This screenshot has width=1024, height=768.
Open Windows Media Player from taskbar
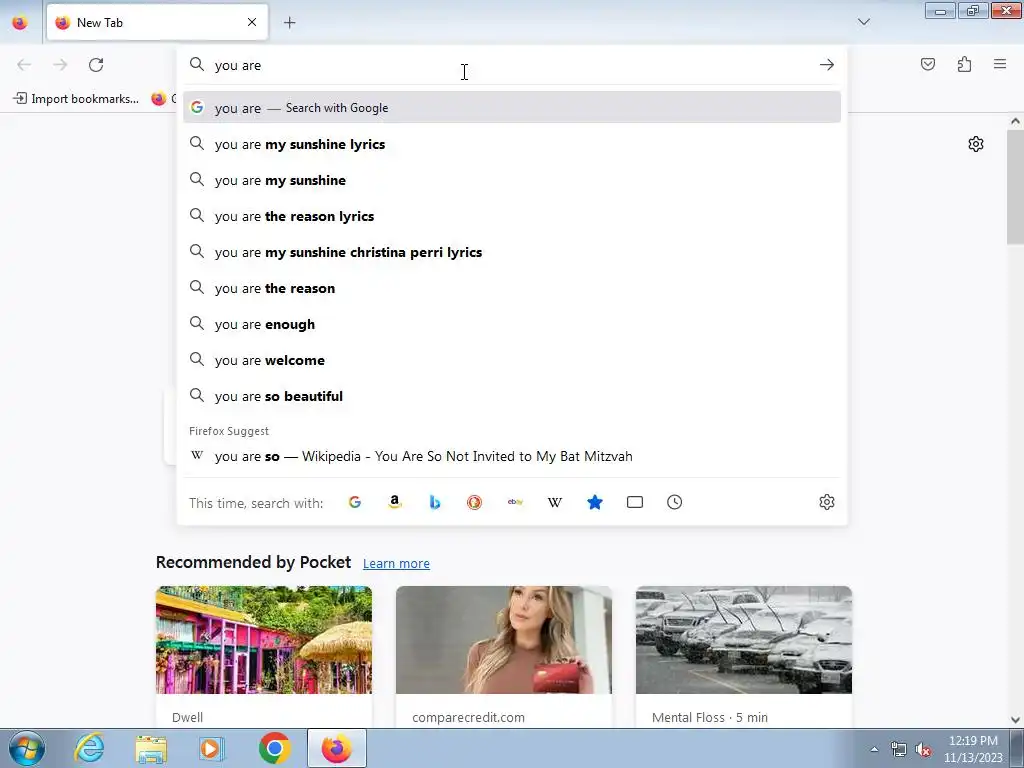[212, 748]
